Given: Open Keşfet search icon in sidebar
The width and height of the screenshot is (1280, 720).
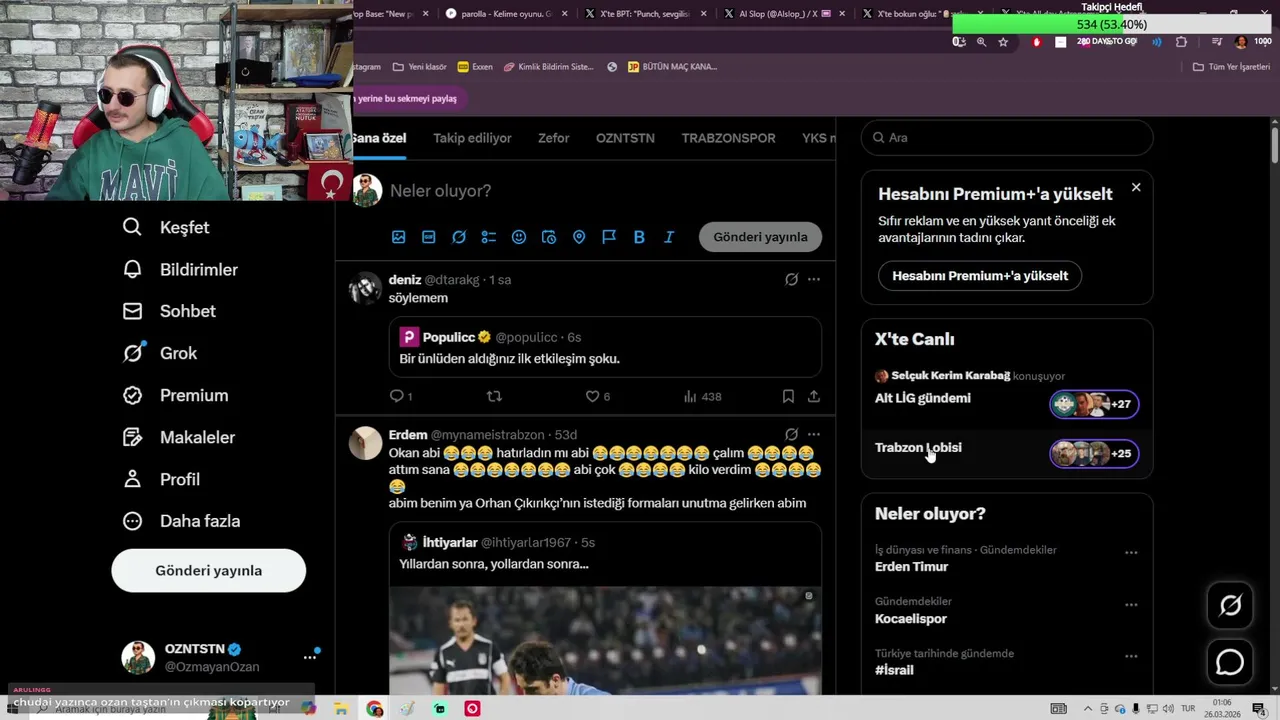Looking at the screenshot, I should [x=132, y=227].
